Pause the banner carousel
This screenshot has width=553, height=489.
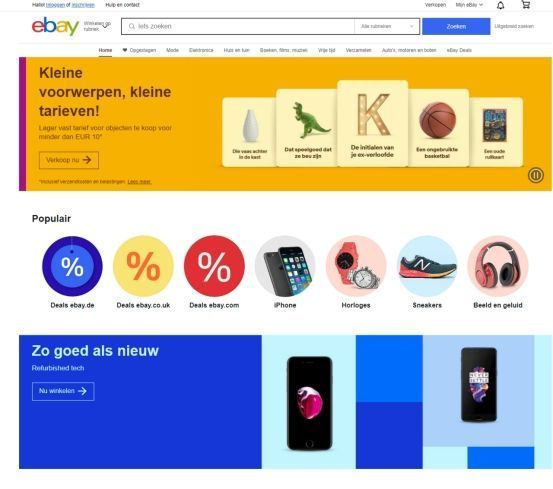point(535,175)
